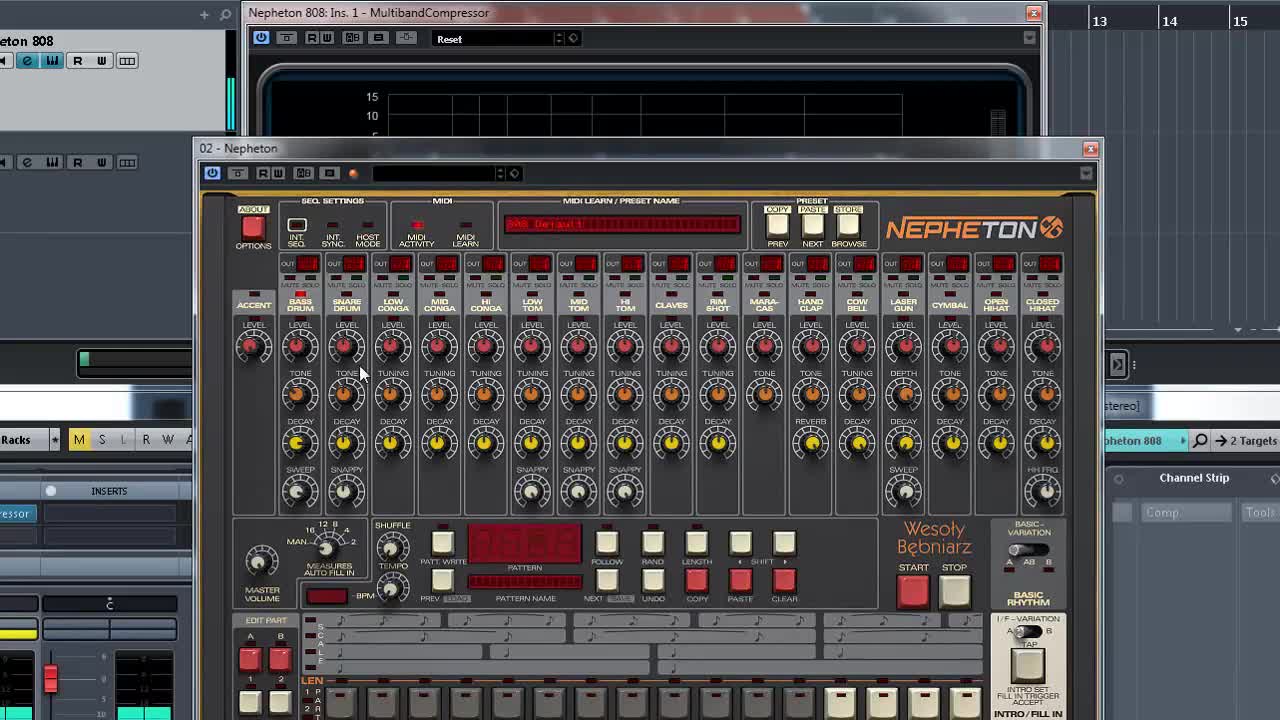Click the pattern NEXT button

607,581
